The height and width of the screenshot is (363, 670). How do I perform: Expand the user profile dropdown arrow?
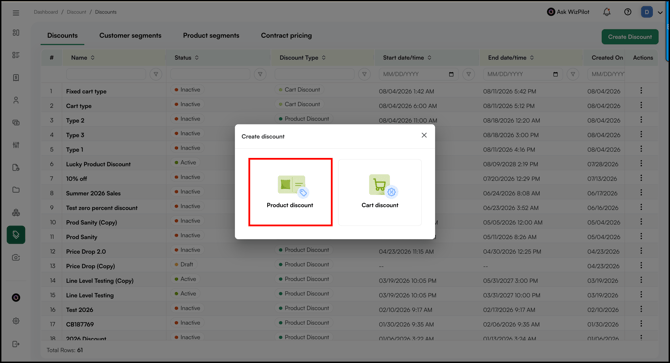pyautogui.click(x=660, y=12)
